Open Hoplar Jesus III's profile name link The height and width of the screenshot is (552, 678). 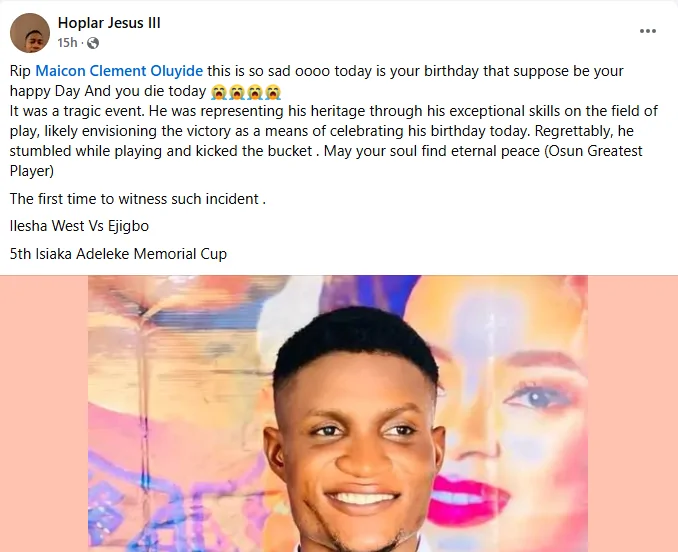(109, 23)
